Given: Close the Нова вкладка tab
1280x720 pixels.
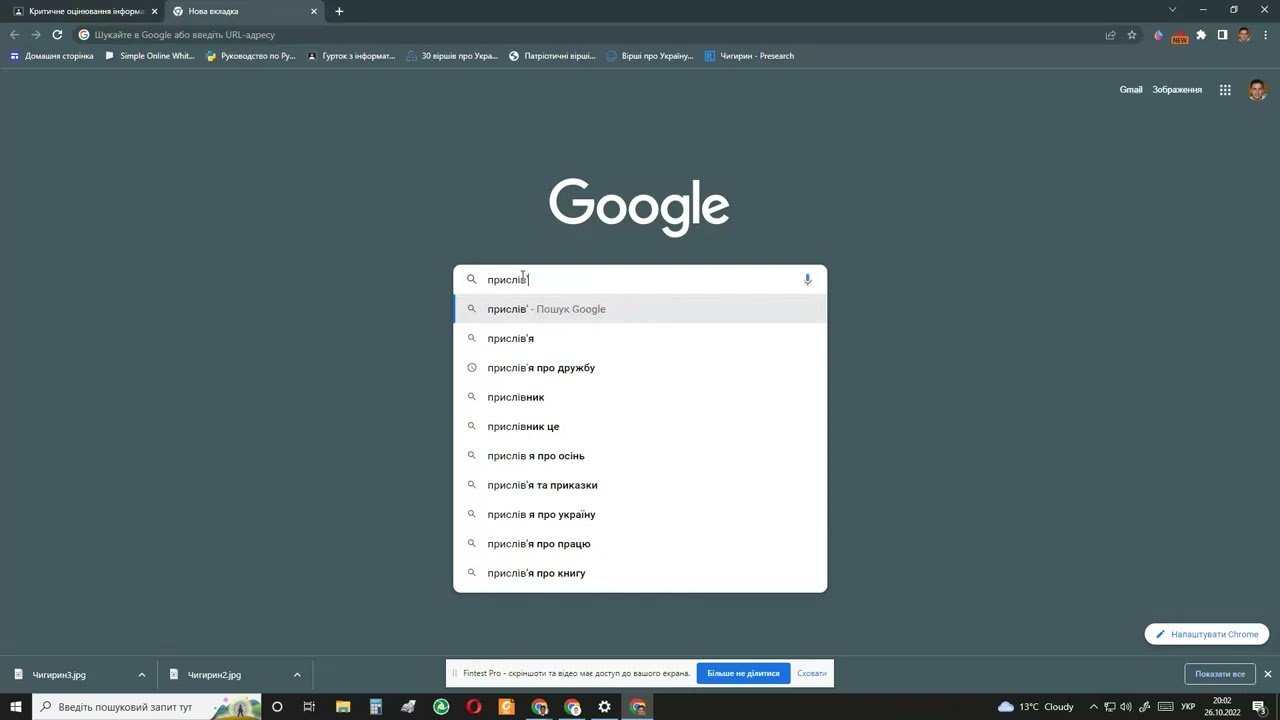Looking at the screenshot, I should click(314, 11).
